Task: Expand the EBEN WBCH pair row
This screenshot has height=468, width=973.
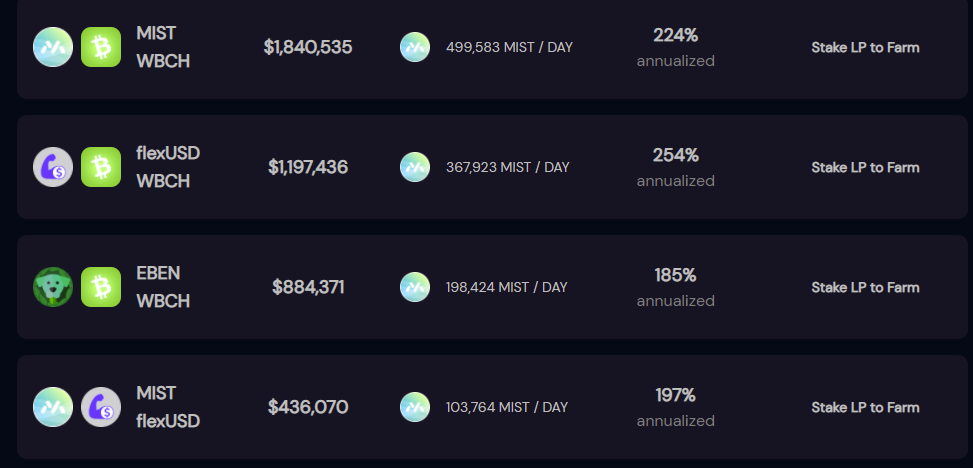Action: [x=492, y=287]
